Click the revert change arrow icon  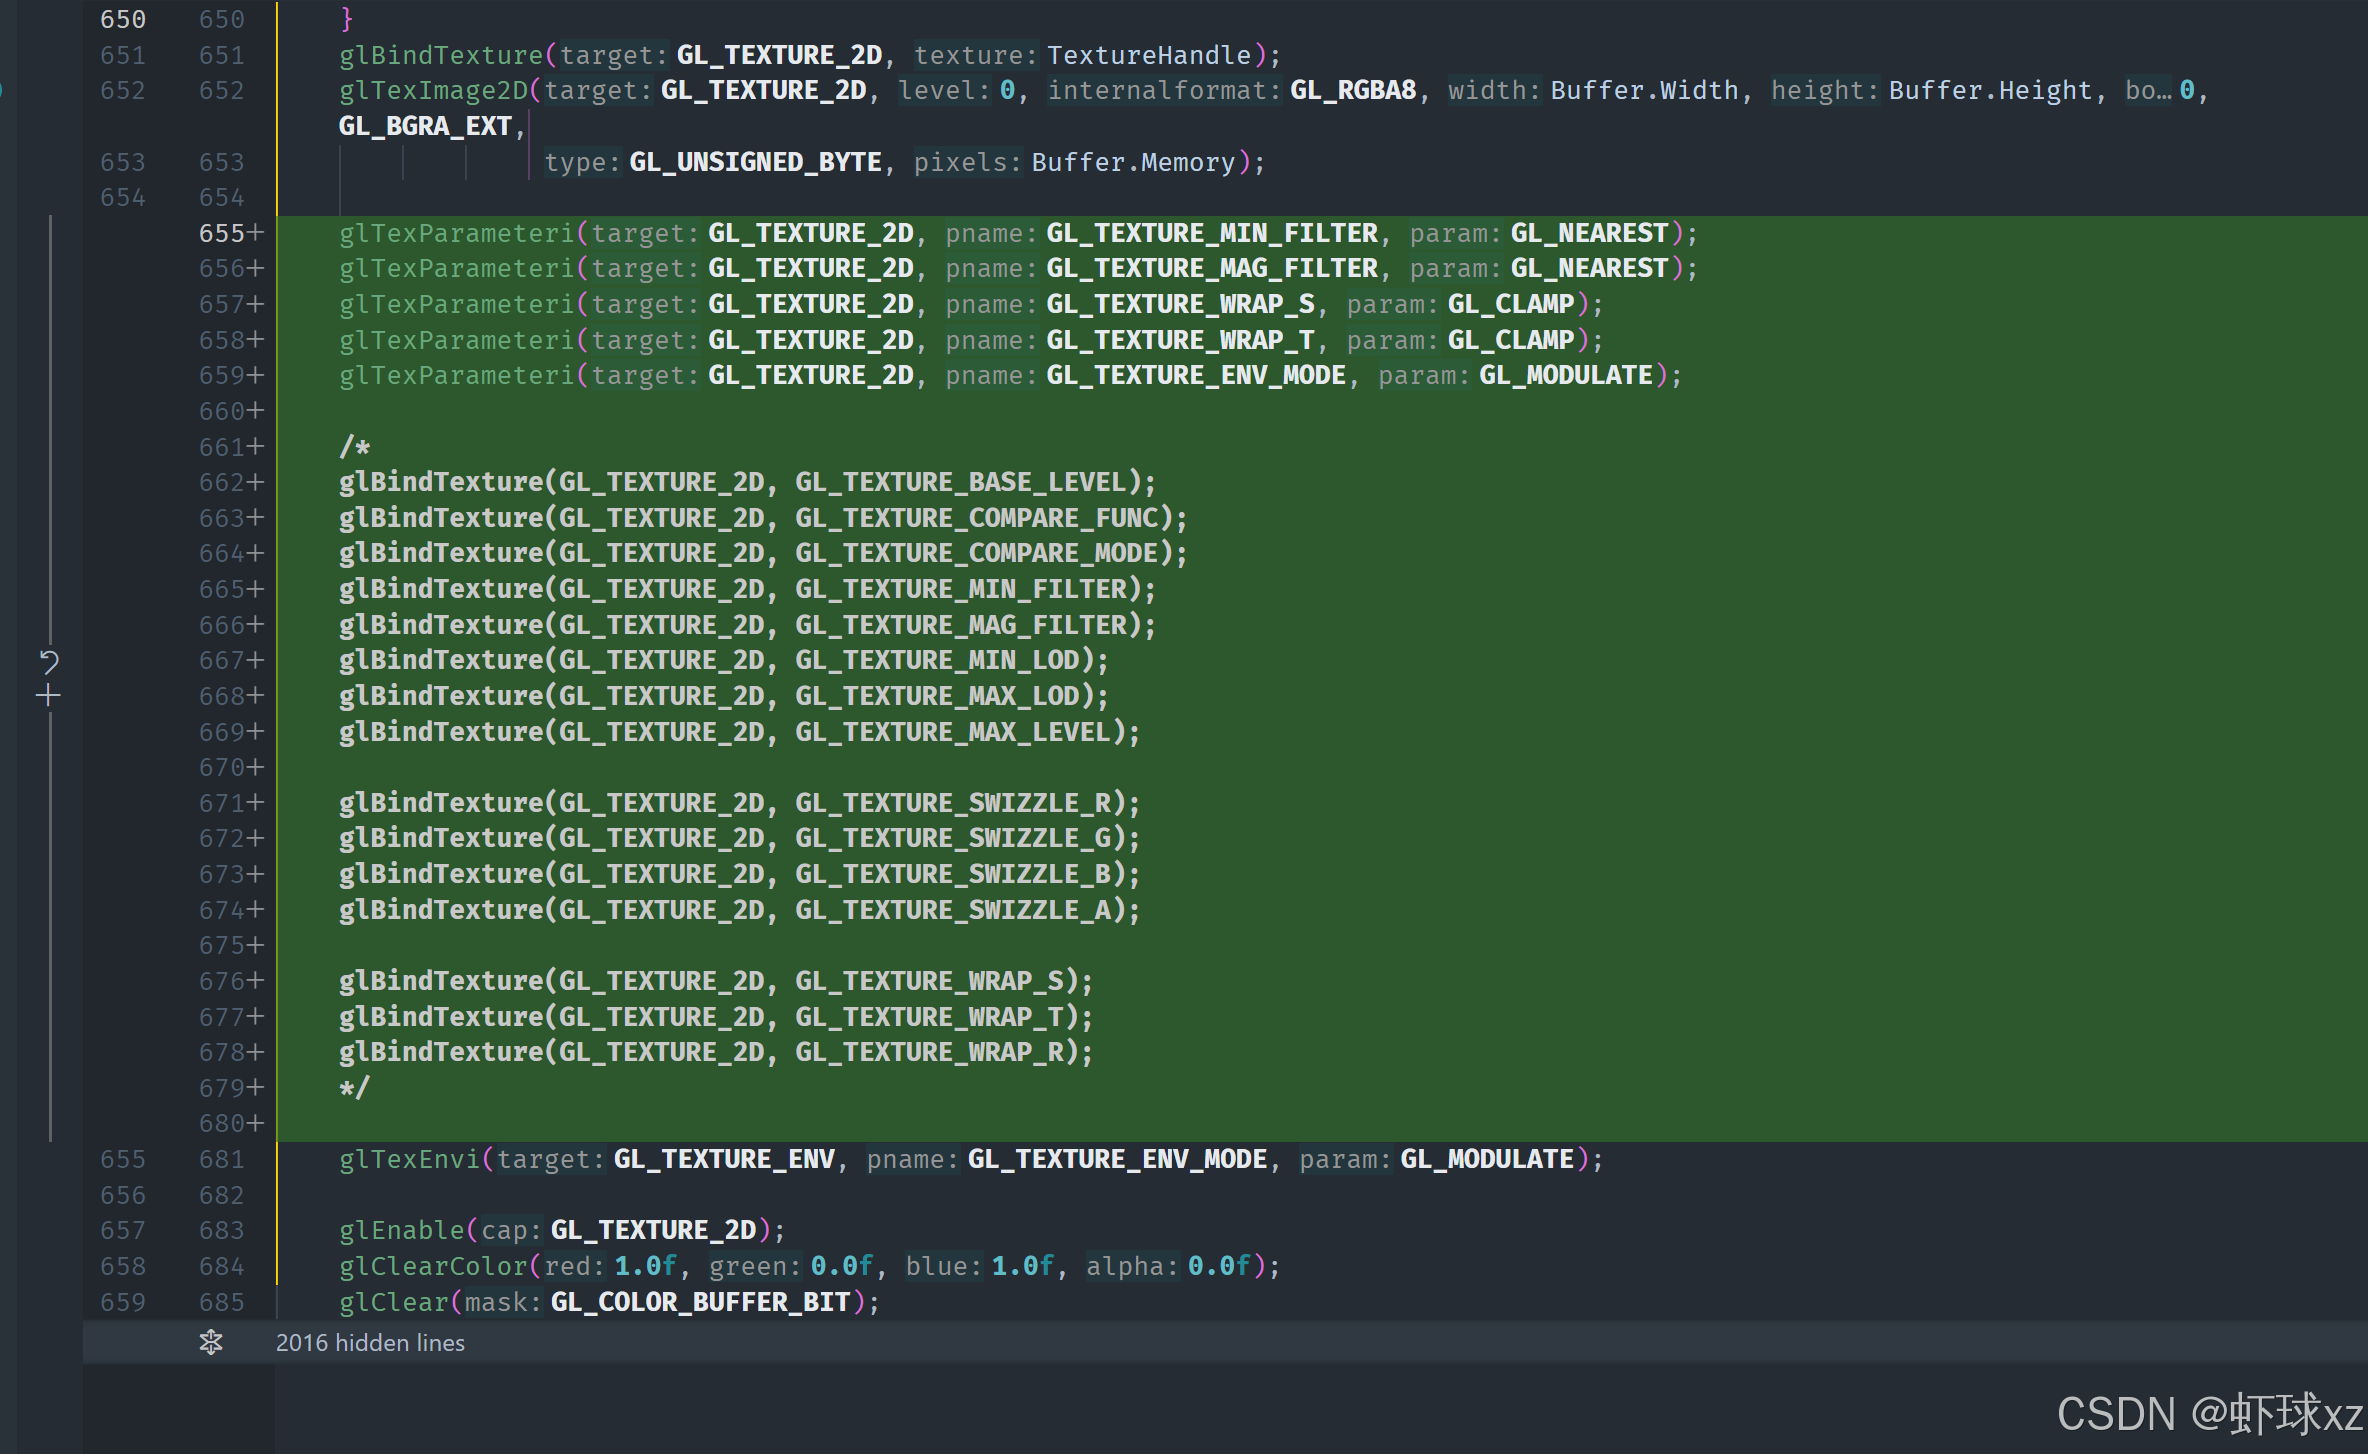49,661
